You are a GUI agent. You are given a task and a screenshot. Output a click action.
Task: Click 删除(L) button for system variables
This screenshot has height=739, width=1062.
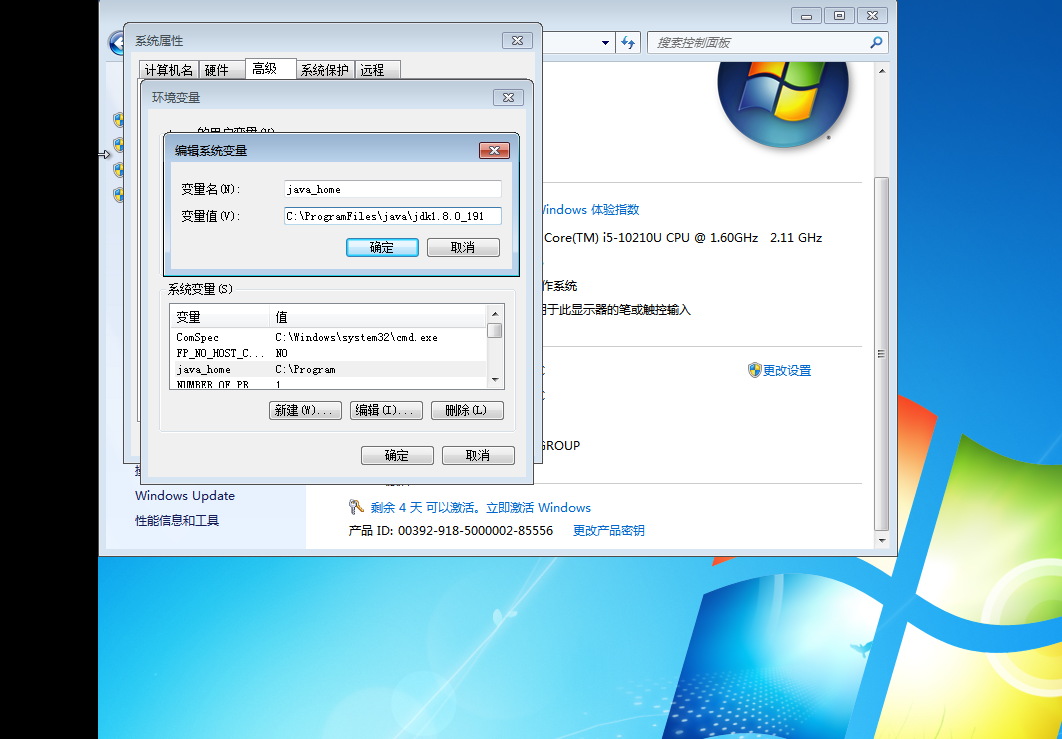467,410
